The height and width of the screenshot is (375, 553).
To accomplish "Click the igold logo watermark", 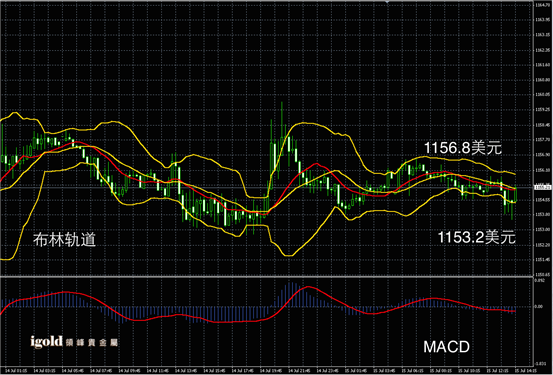I will (74, 342).
